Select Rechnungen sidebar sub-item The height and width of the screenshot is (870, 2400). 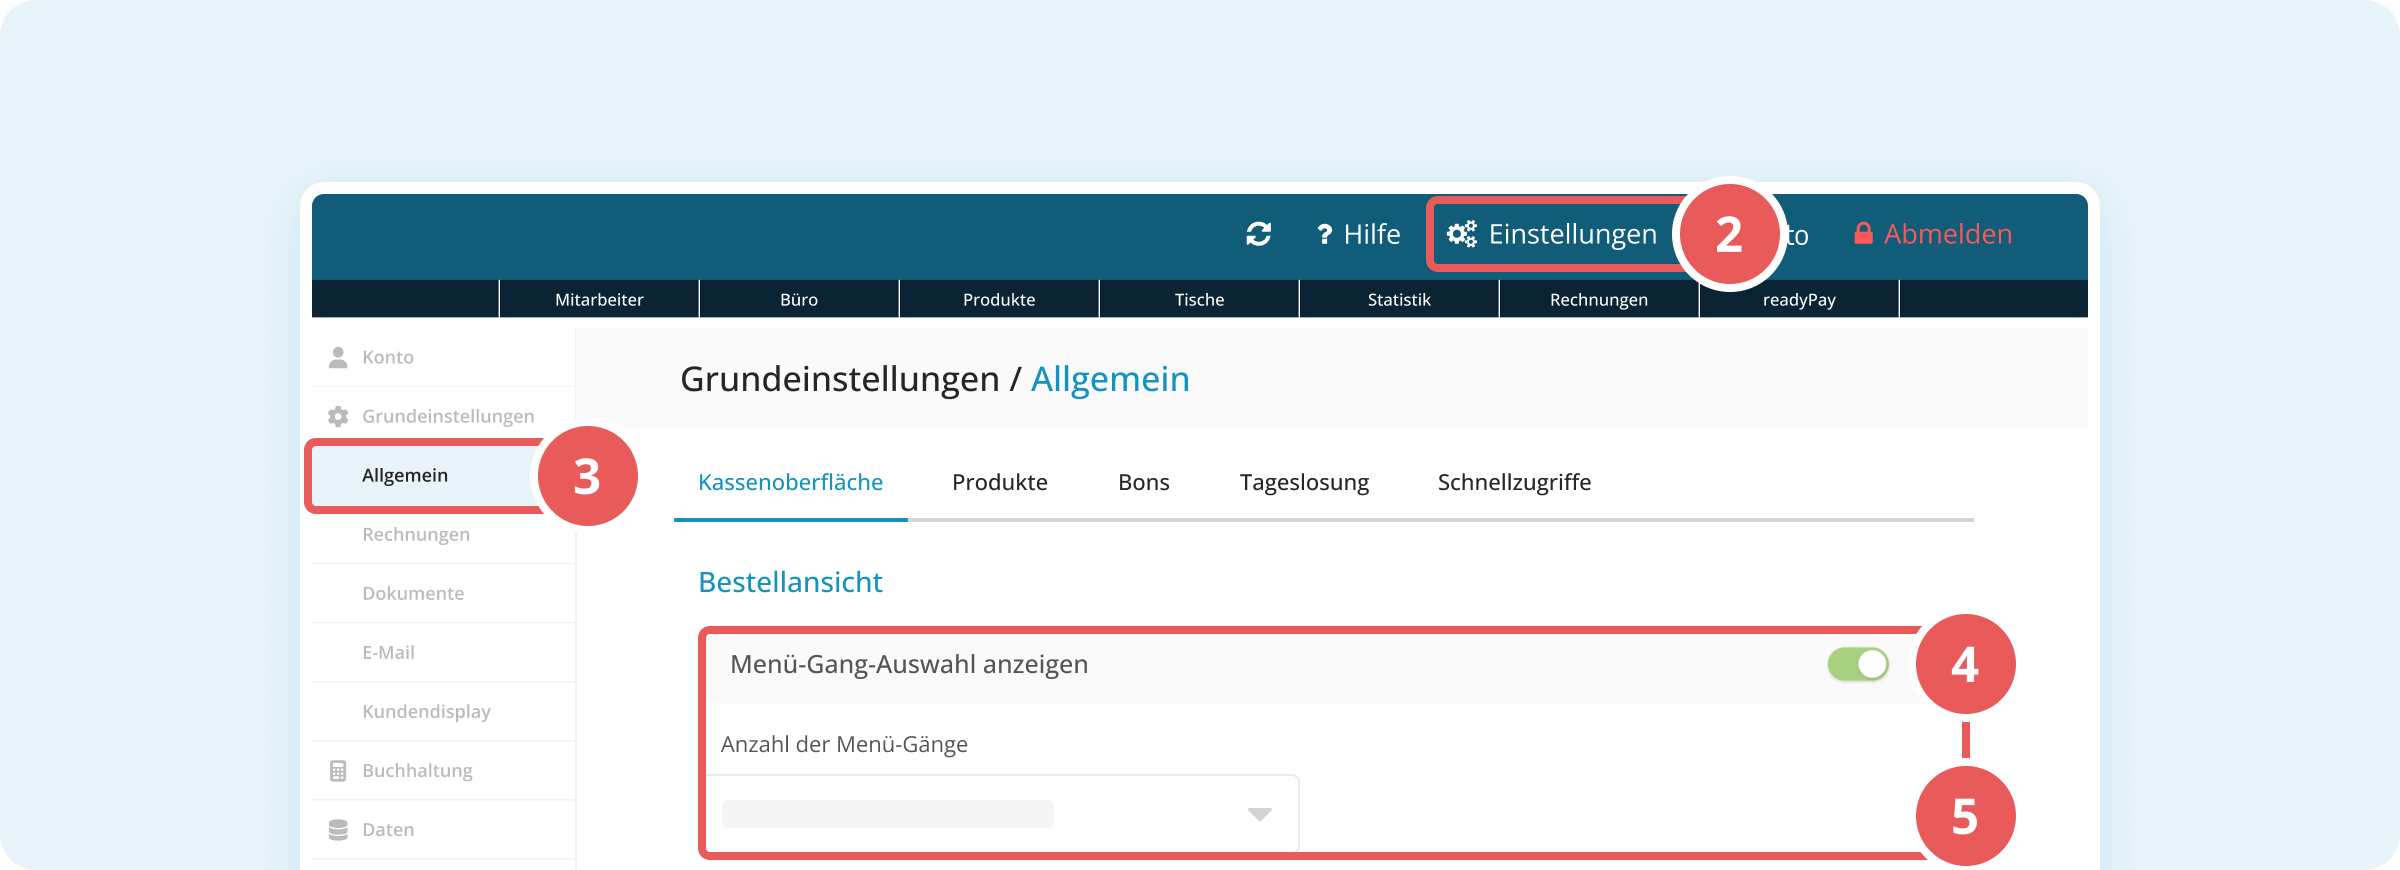click(x=443, y=534)
